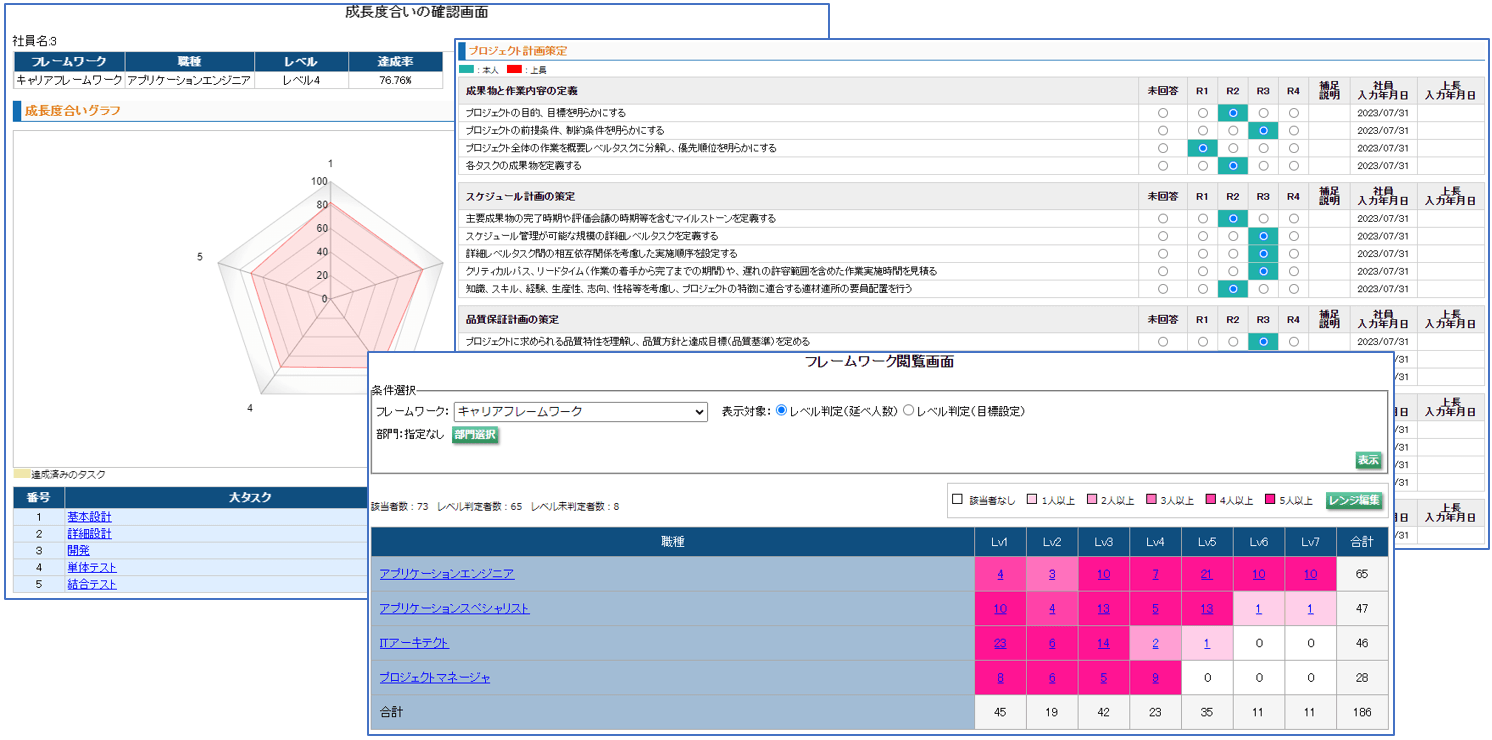Click the 5人以上 legend color swatch

pyautogui.click(x=1271, y=500)
